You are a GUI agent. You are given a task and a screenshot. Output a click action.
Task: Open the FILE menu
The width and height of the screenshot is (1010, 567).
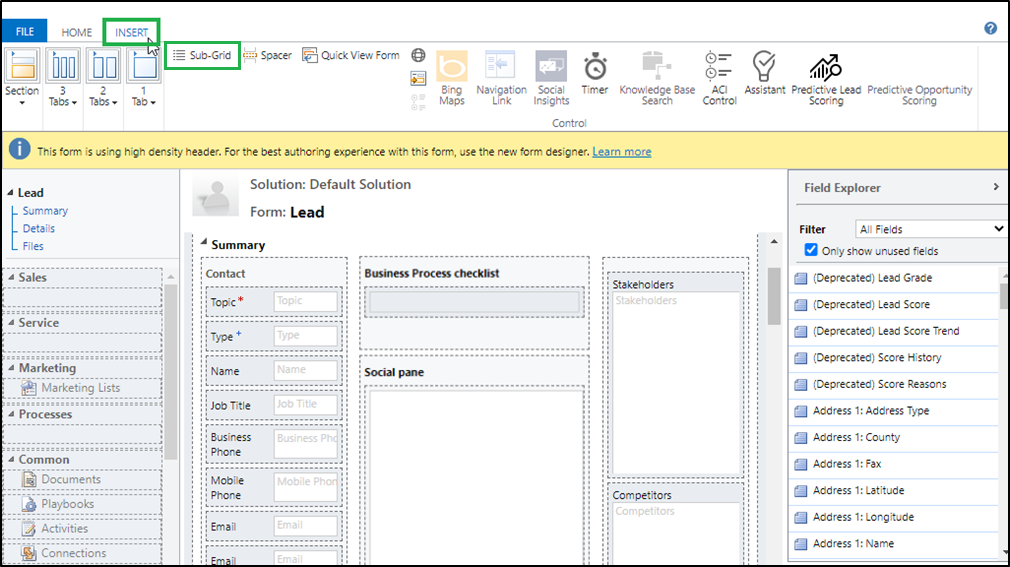tap(25, 32)
